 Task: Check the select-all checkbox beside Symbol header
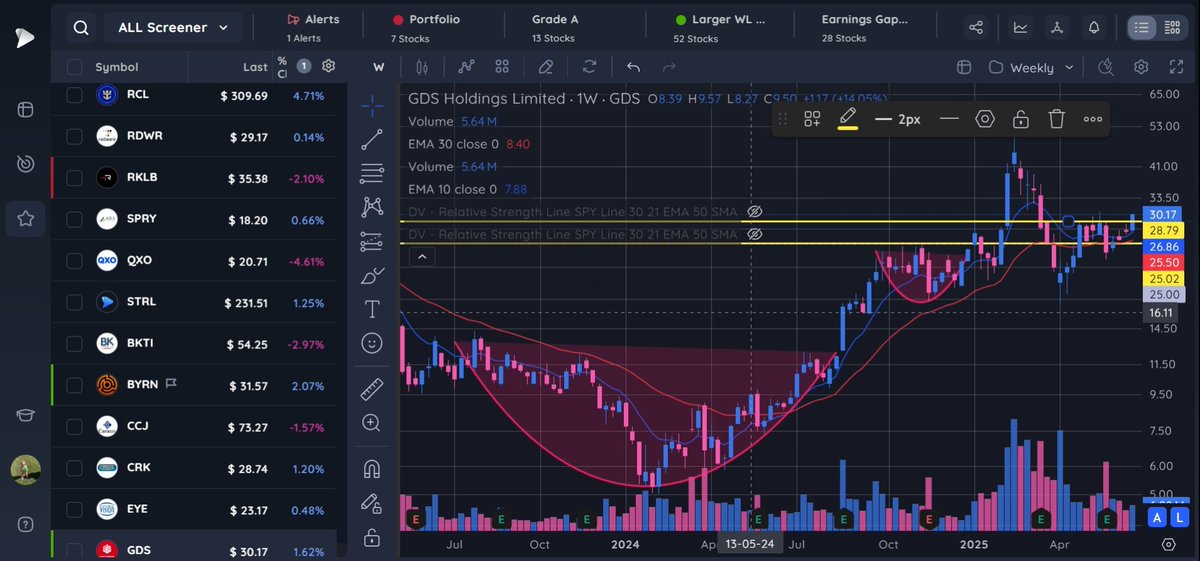point(74,67)
